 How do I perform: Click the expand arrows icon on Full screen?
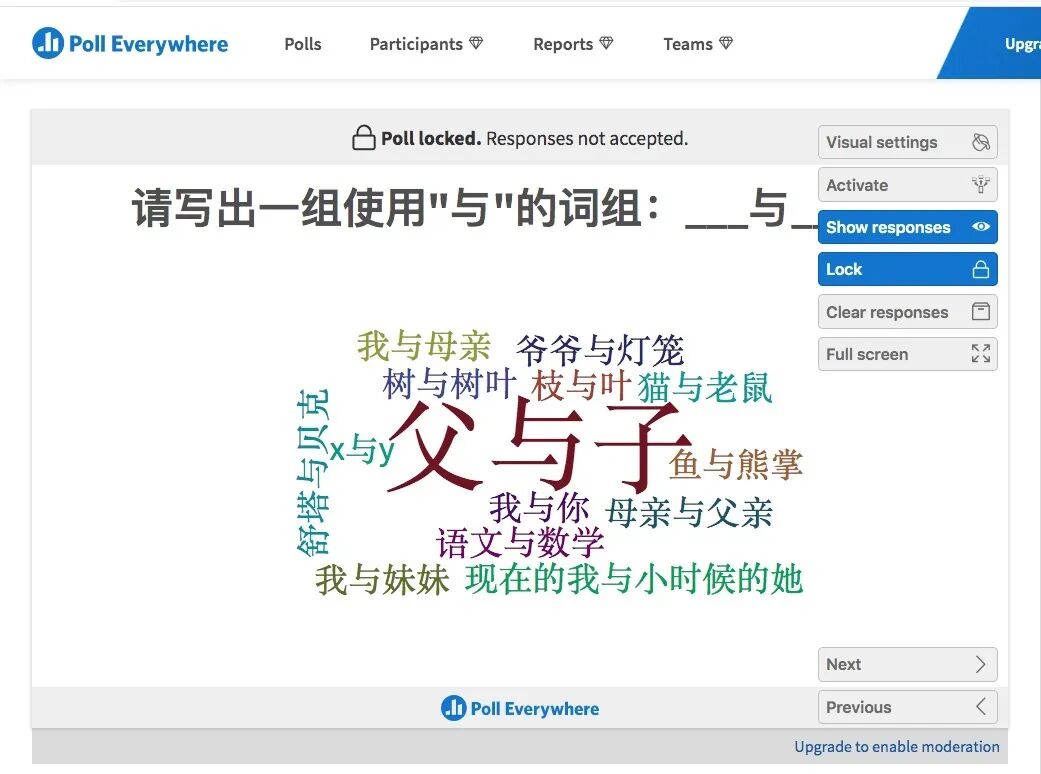[981, 354]
